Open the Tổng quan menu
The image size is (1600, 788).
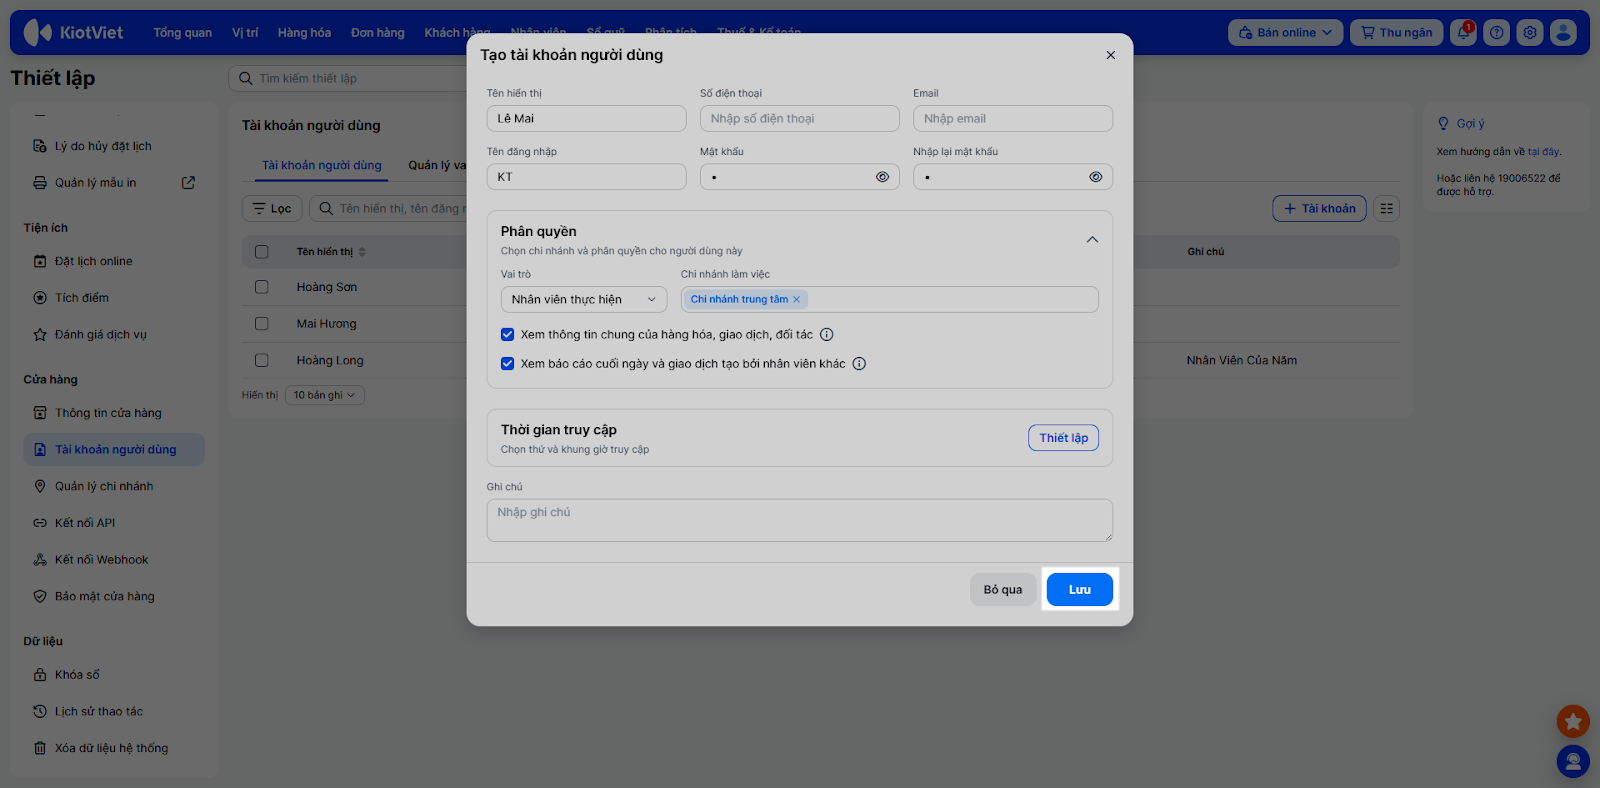tap(183, 33)
